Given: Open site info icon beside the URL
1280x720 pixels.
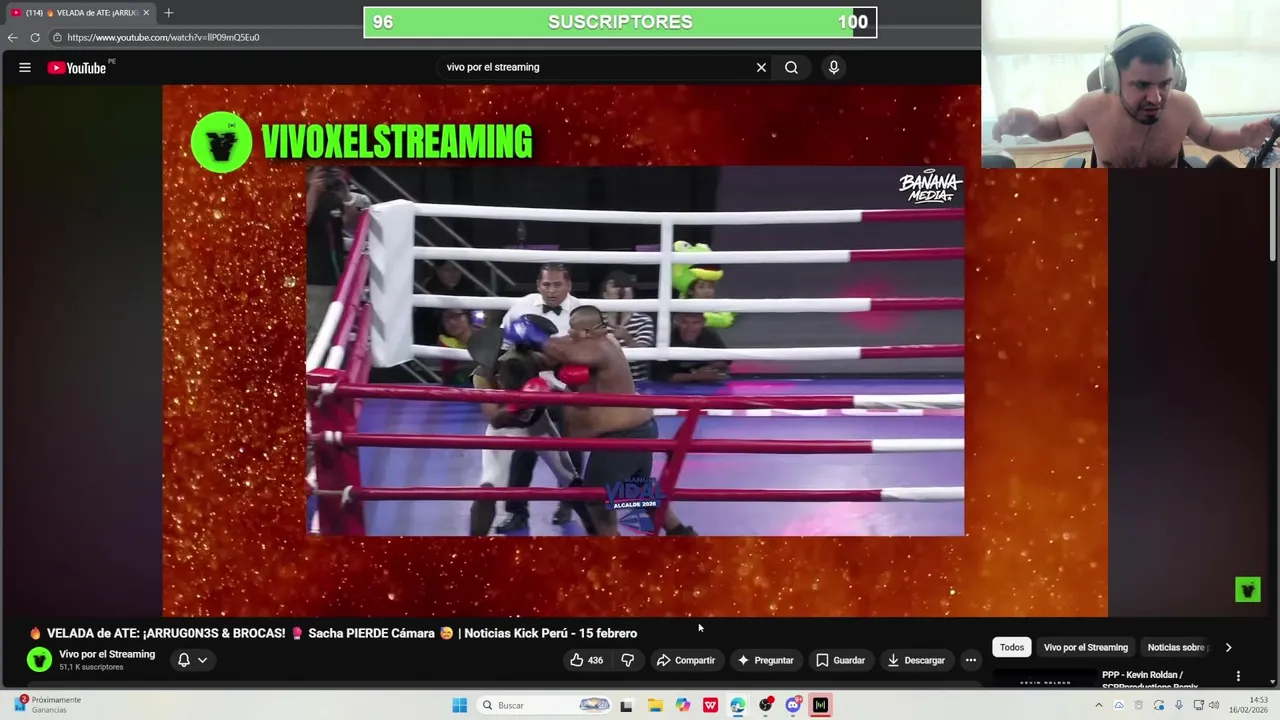Looking at the screenshot, I should coord(58,37).
